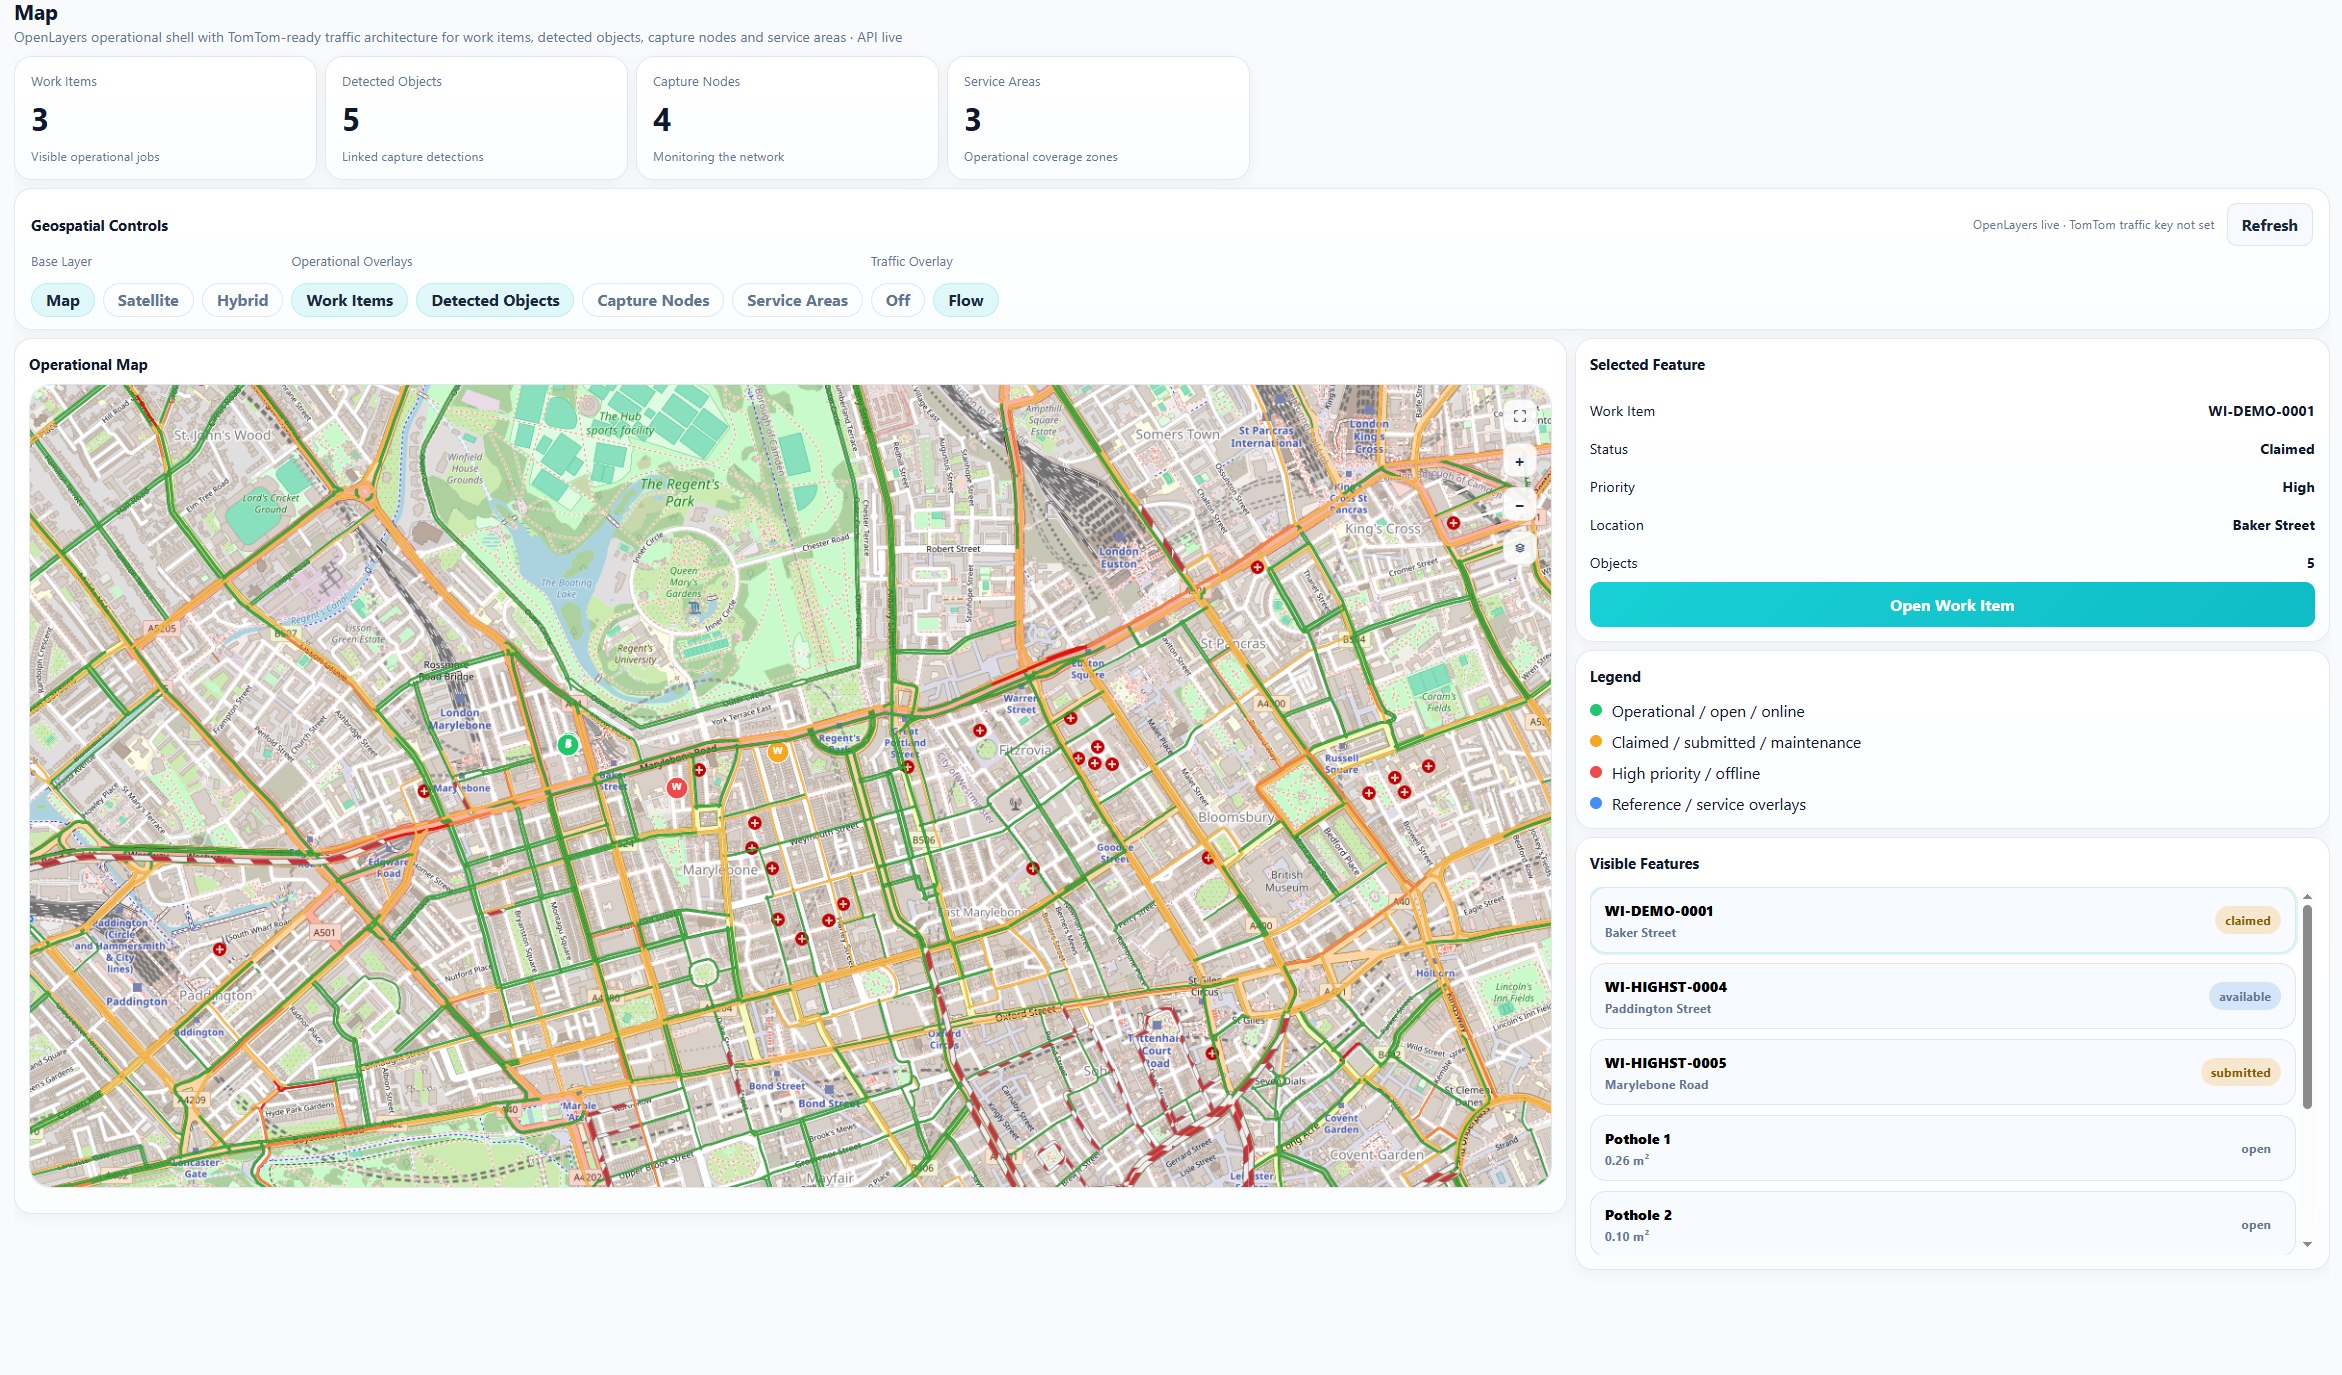This screenshot has width=2342, height=1375.
Task: Switch base layer to Map
Action: coord(63,300)
